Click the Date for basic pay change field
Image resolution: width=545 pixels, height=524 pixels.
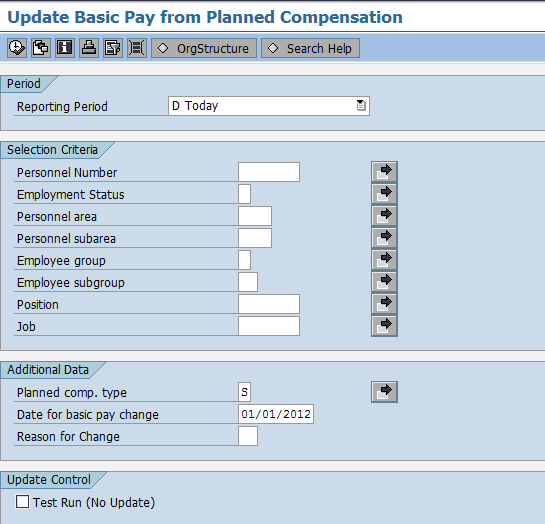pyautogui.click(x=276, y=414)
